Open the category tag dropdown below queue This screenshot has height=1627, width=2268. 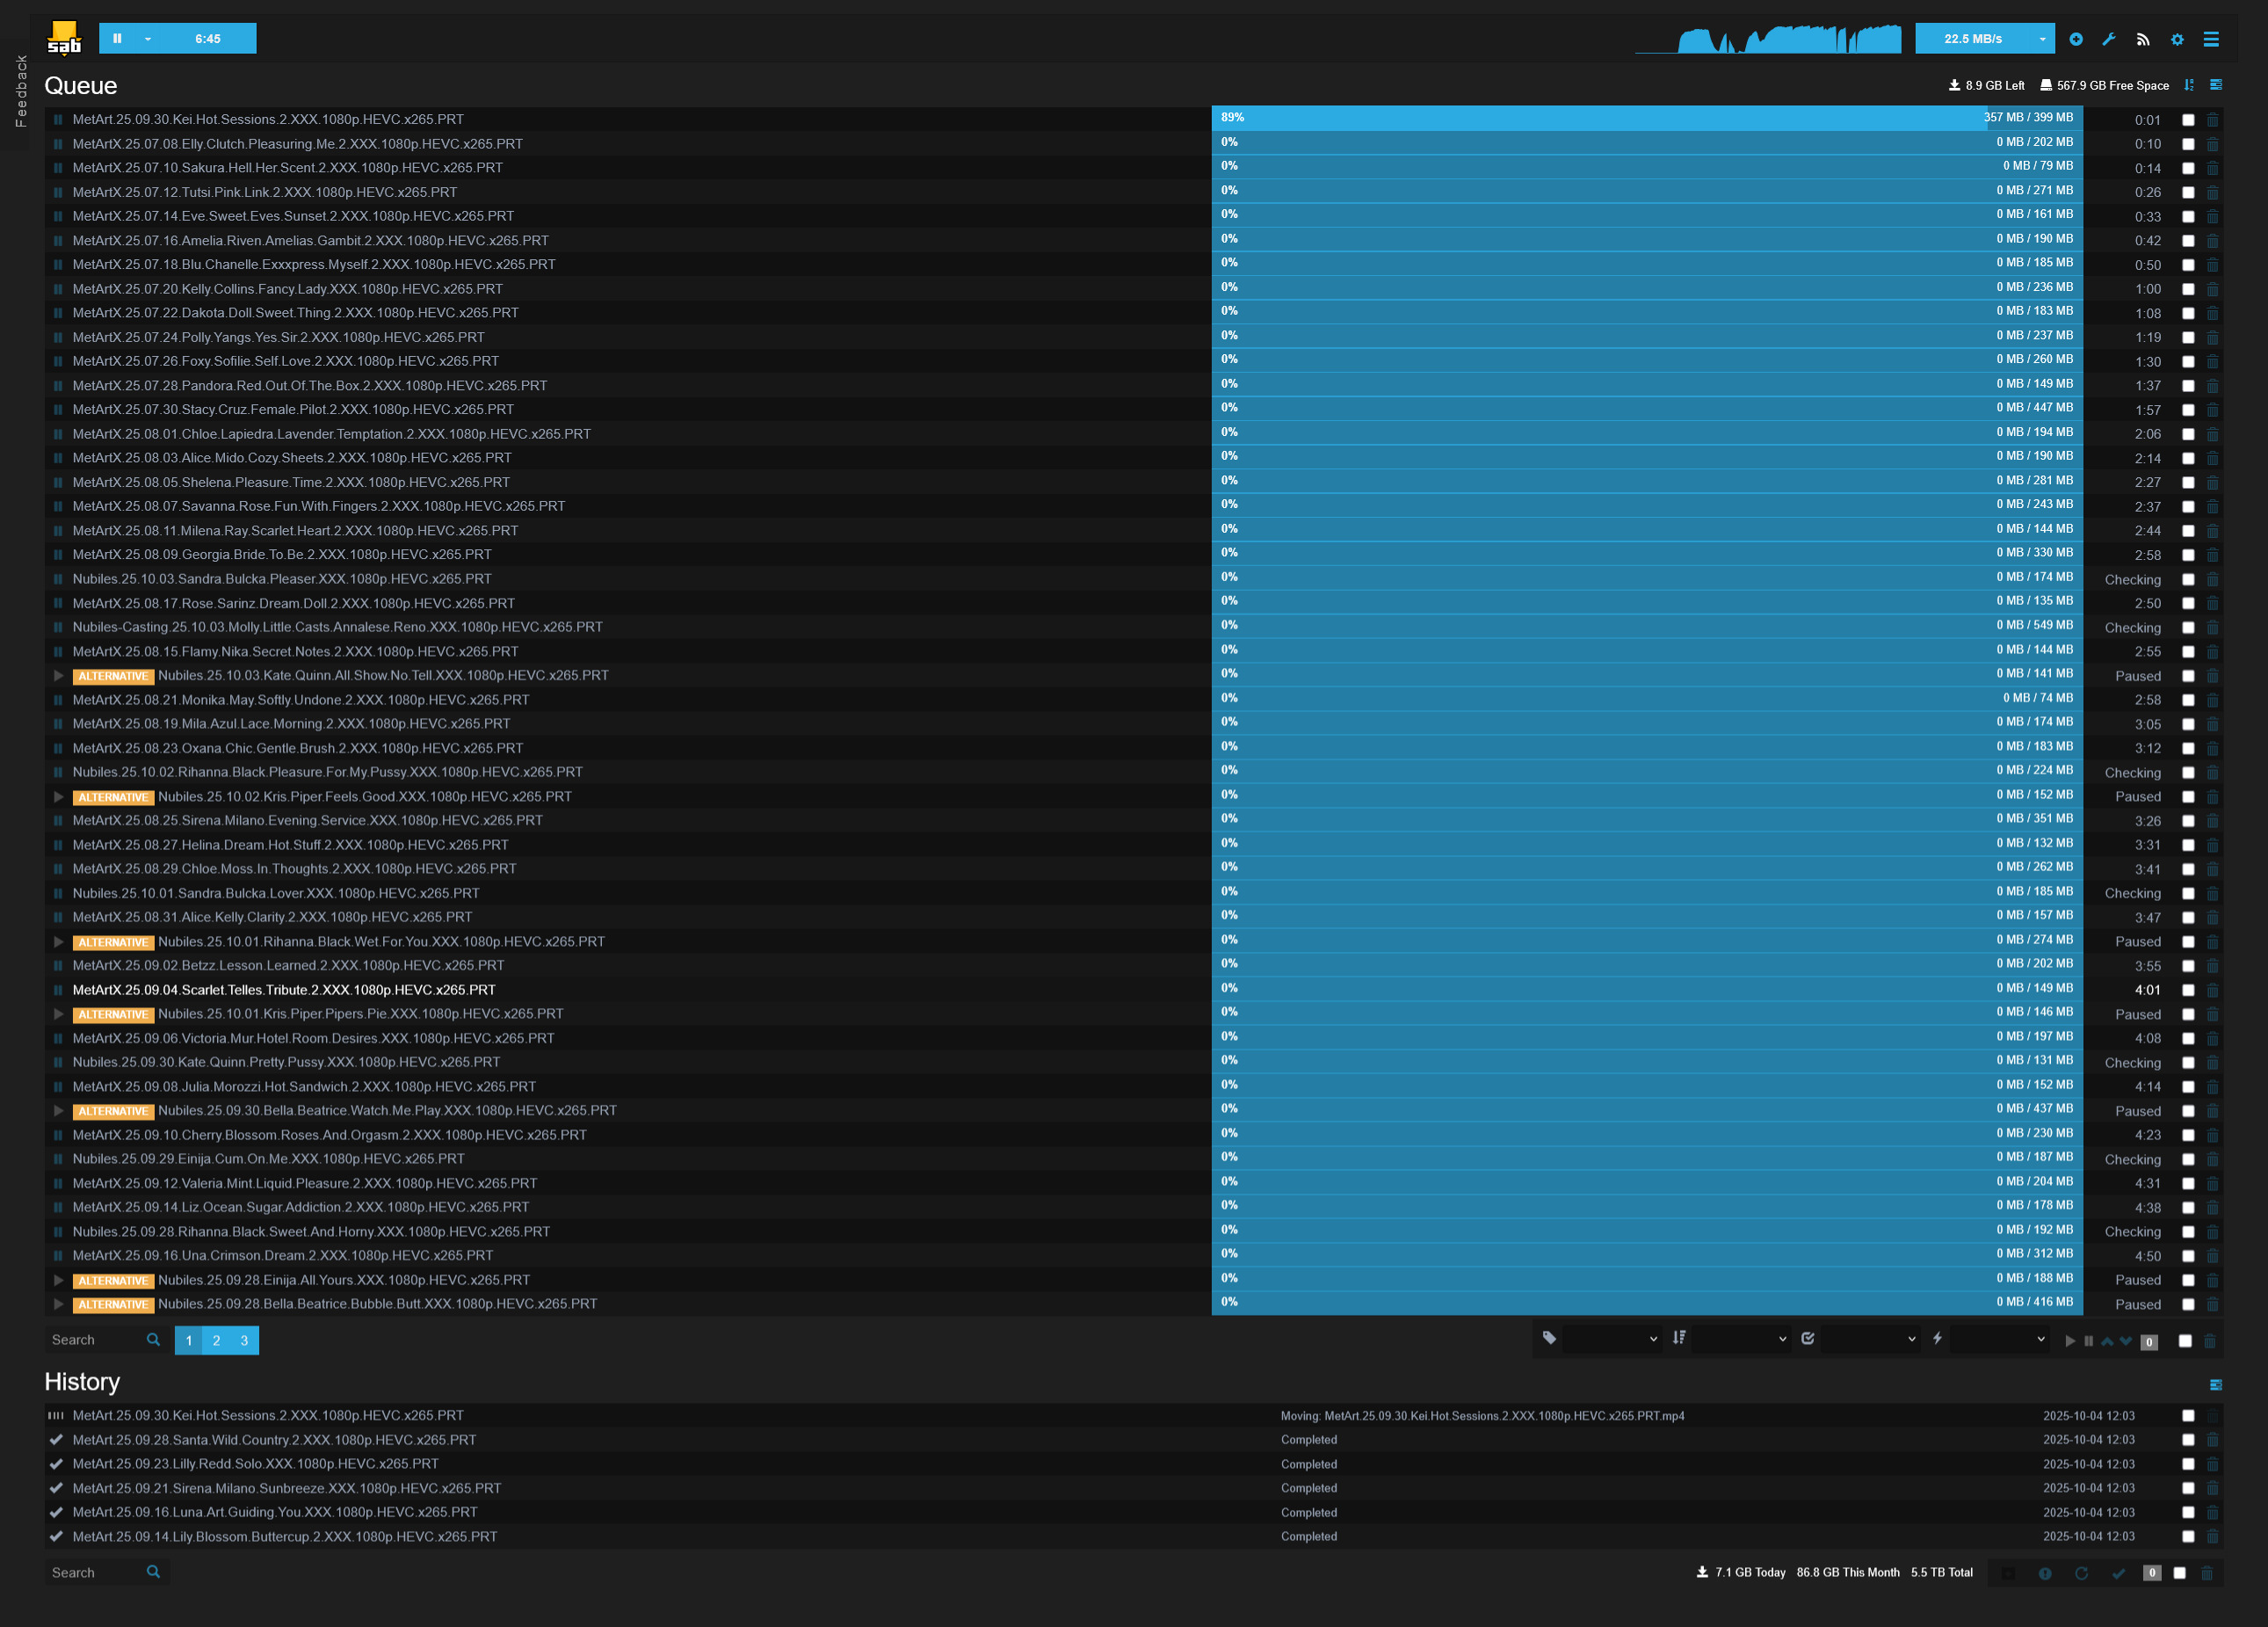pos(1610,1339)
